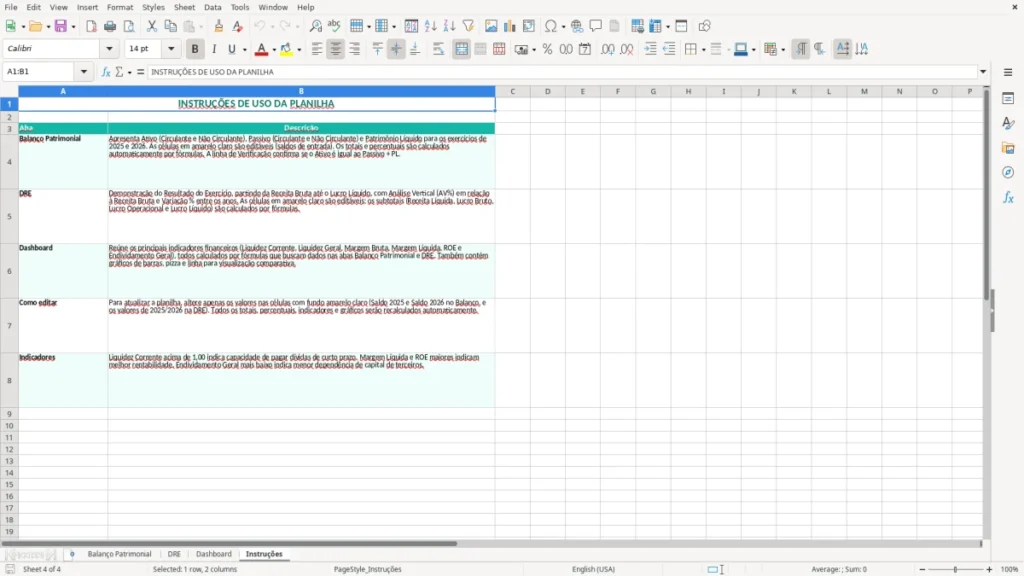
Task: Insert a hyperlink
Action: [x=577, y=26]
